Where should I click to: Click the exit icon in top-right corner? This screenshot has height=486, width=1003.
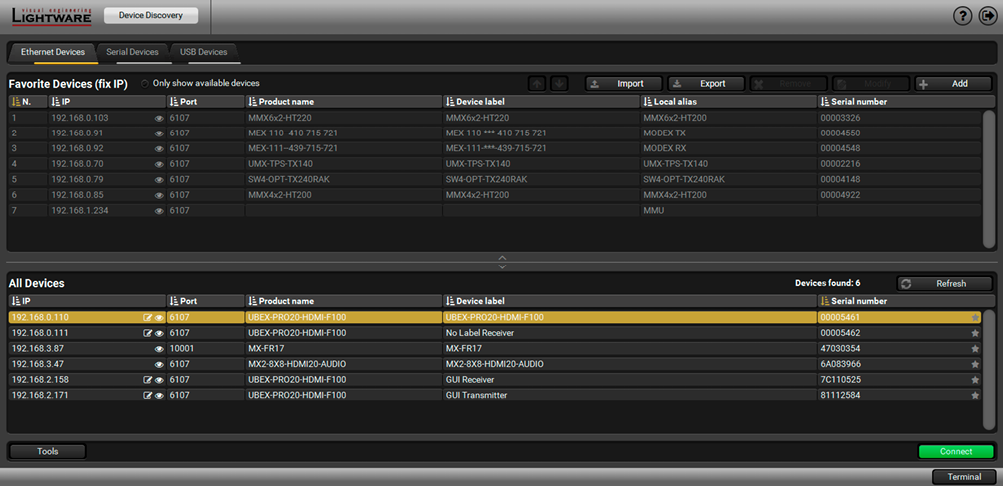[x=987, y=16]
